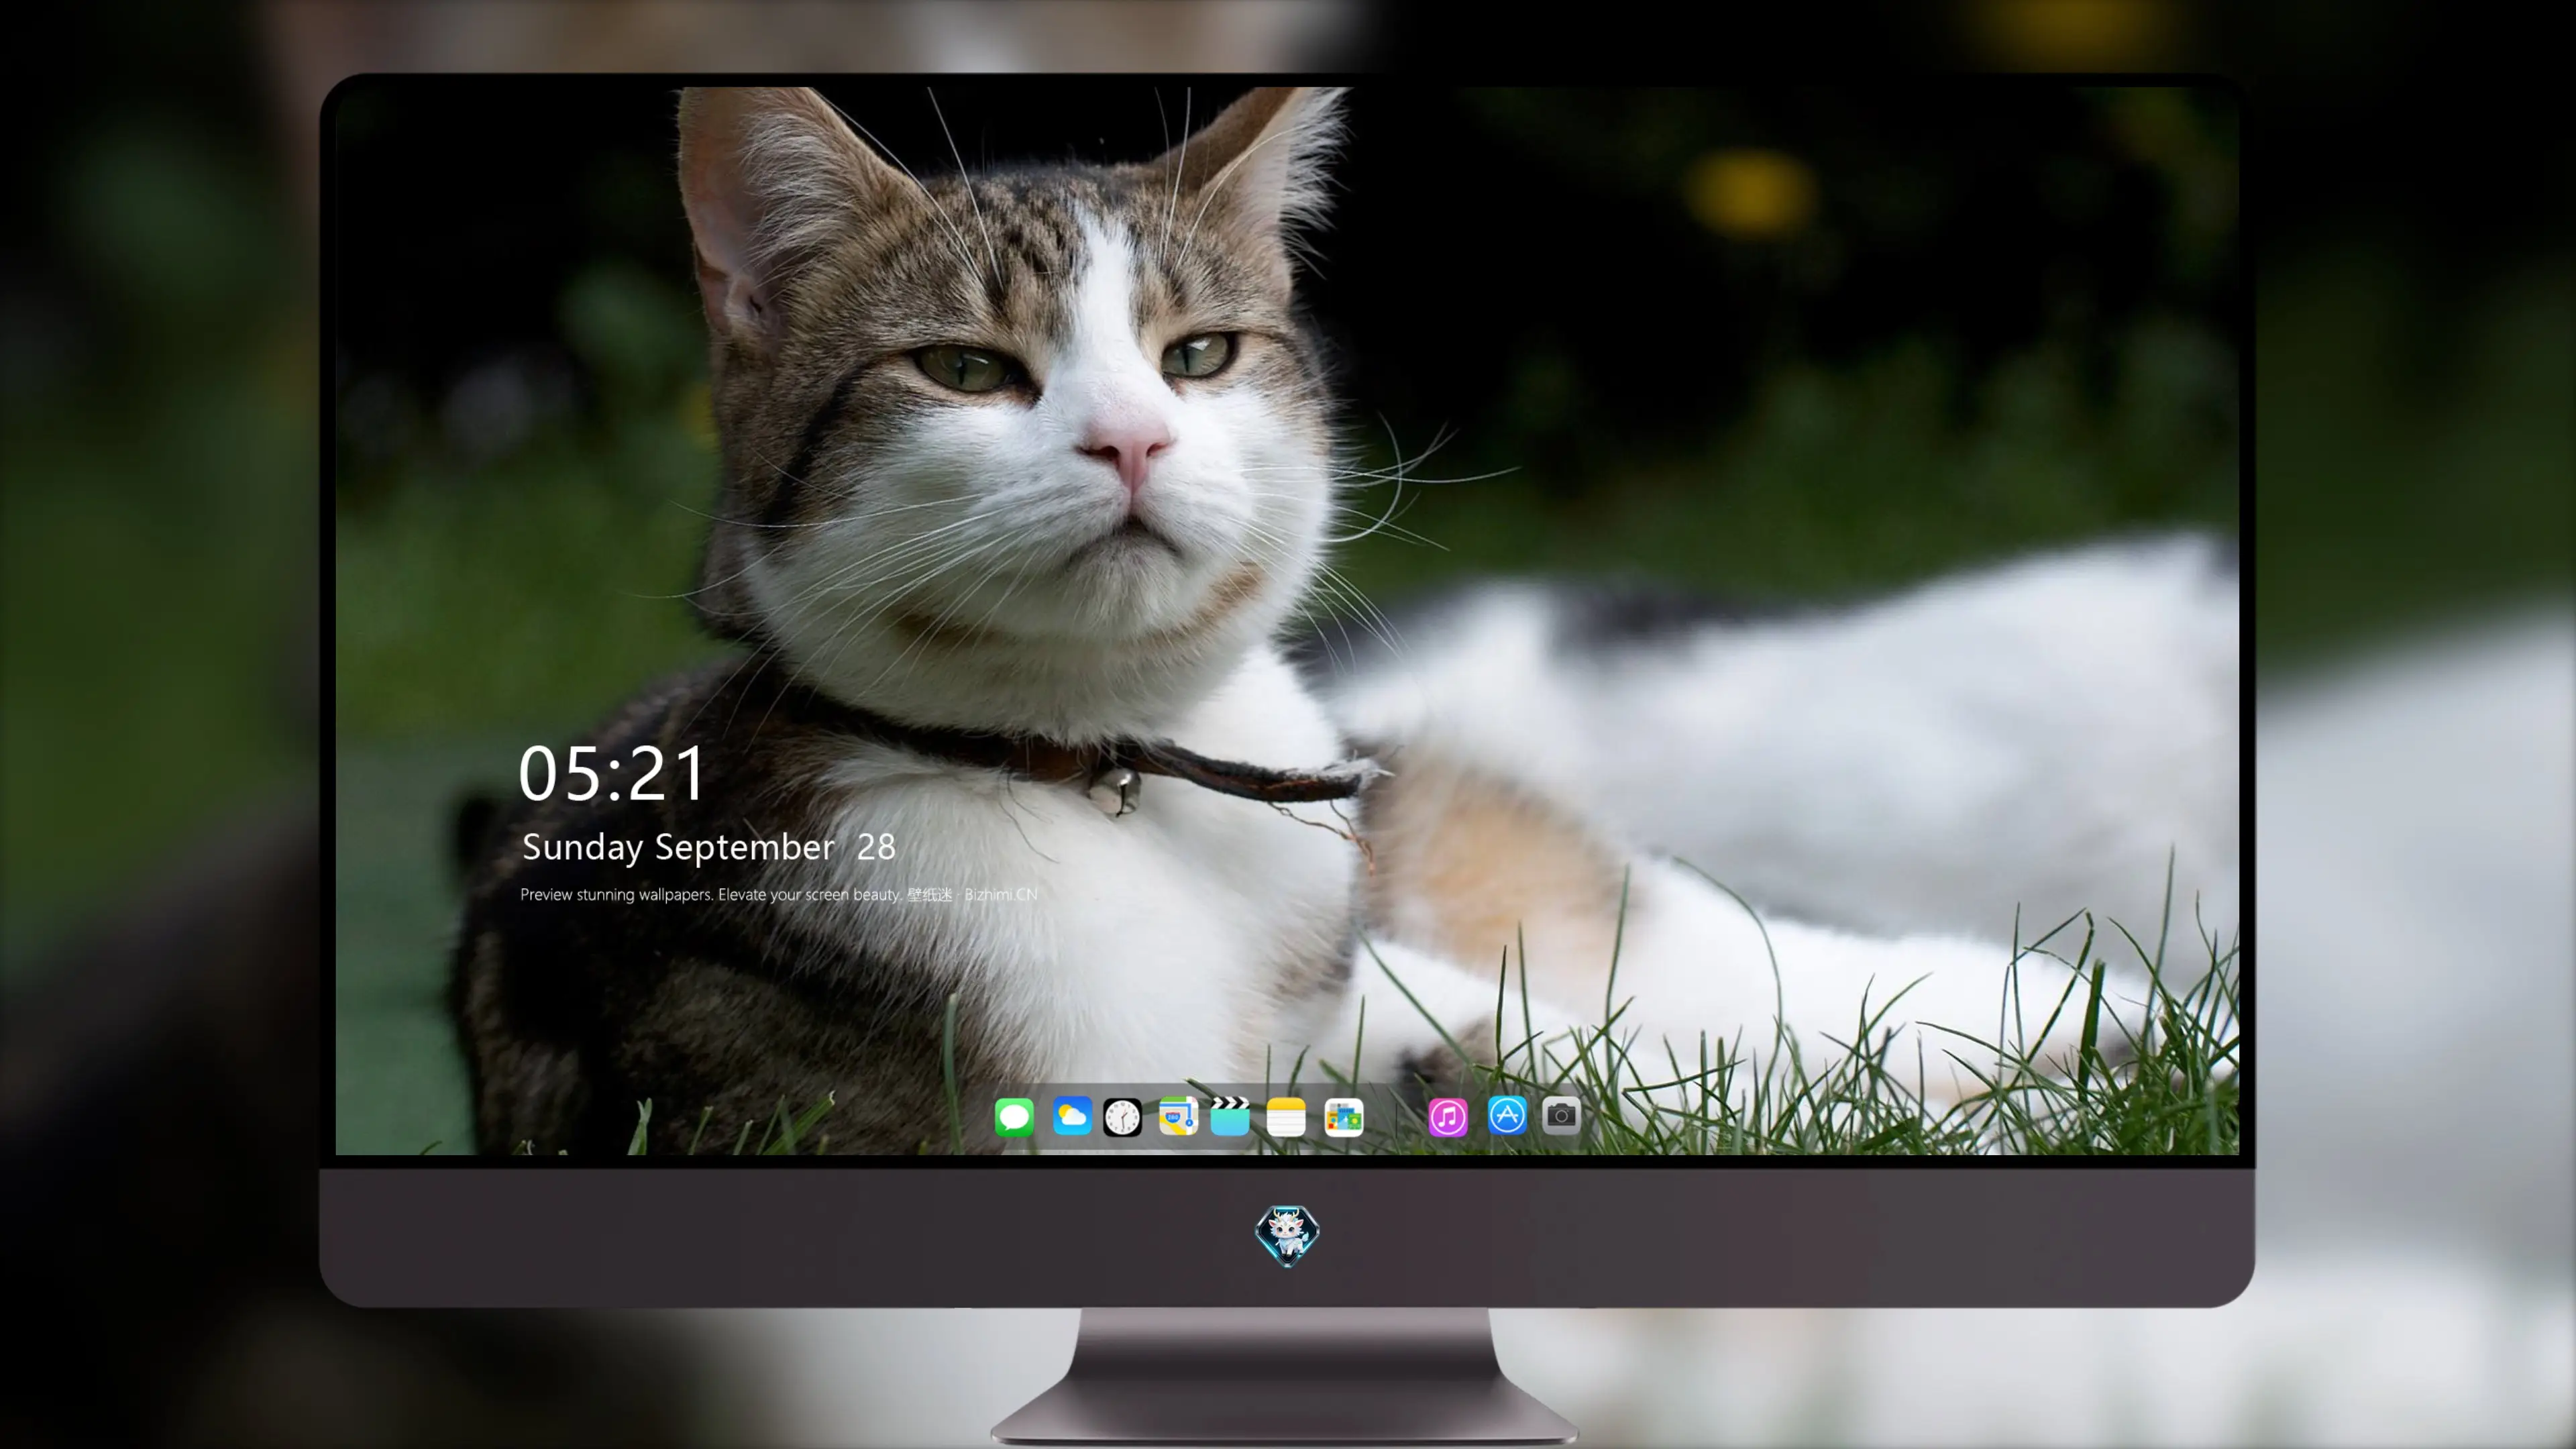Launch the Maps app from the dock

coord(1178,1116)
